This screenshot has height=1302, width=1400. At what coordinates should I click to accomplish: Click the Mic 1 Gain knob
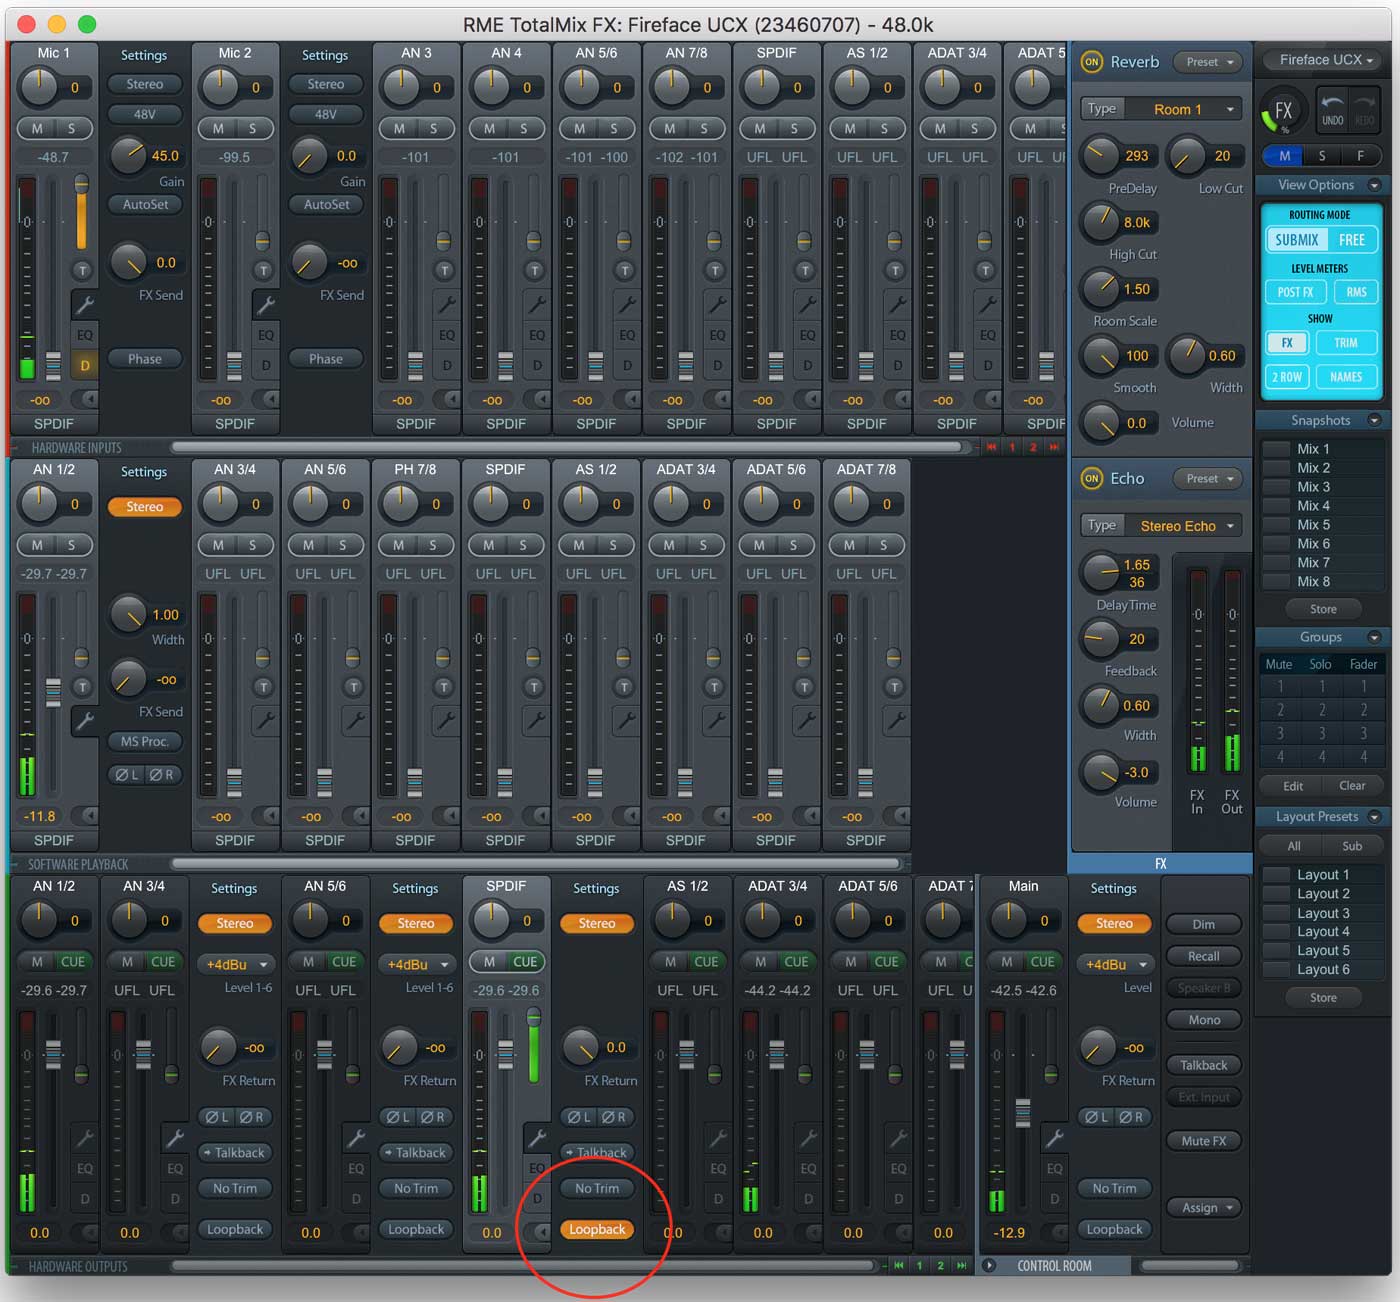tap(127, 155)
